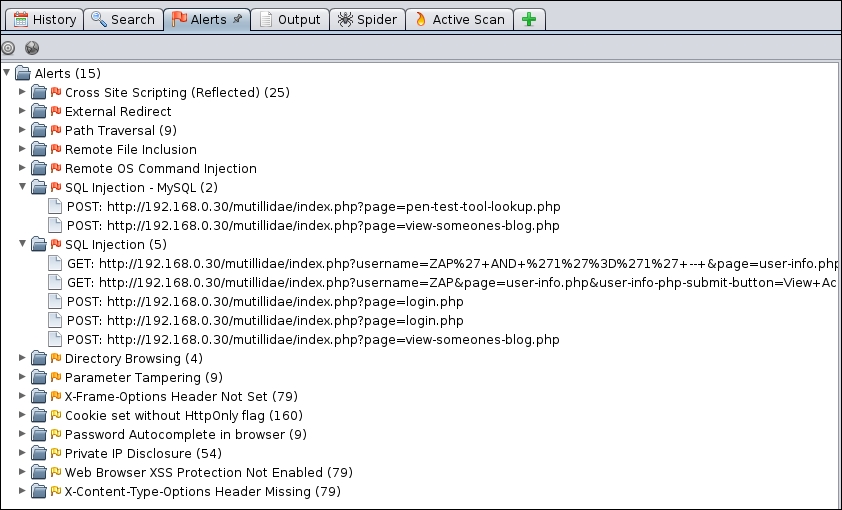Click the folder icon of root Alerts node
The image size is (842, 510).
(23, 73)
